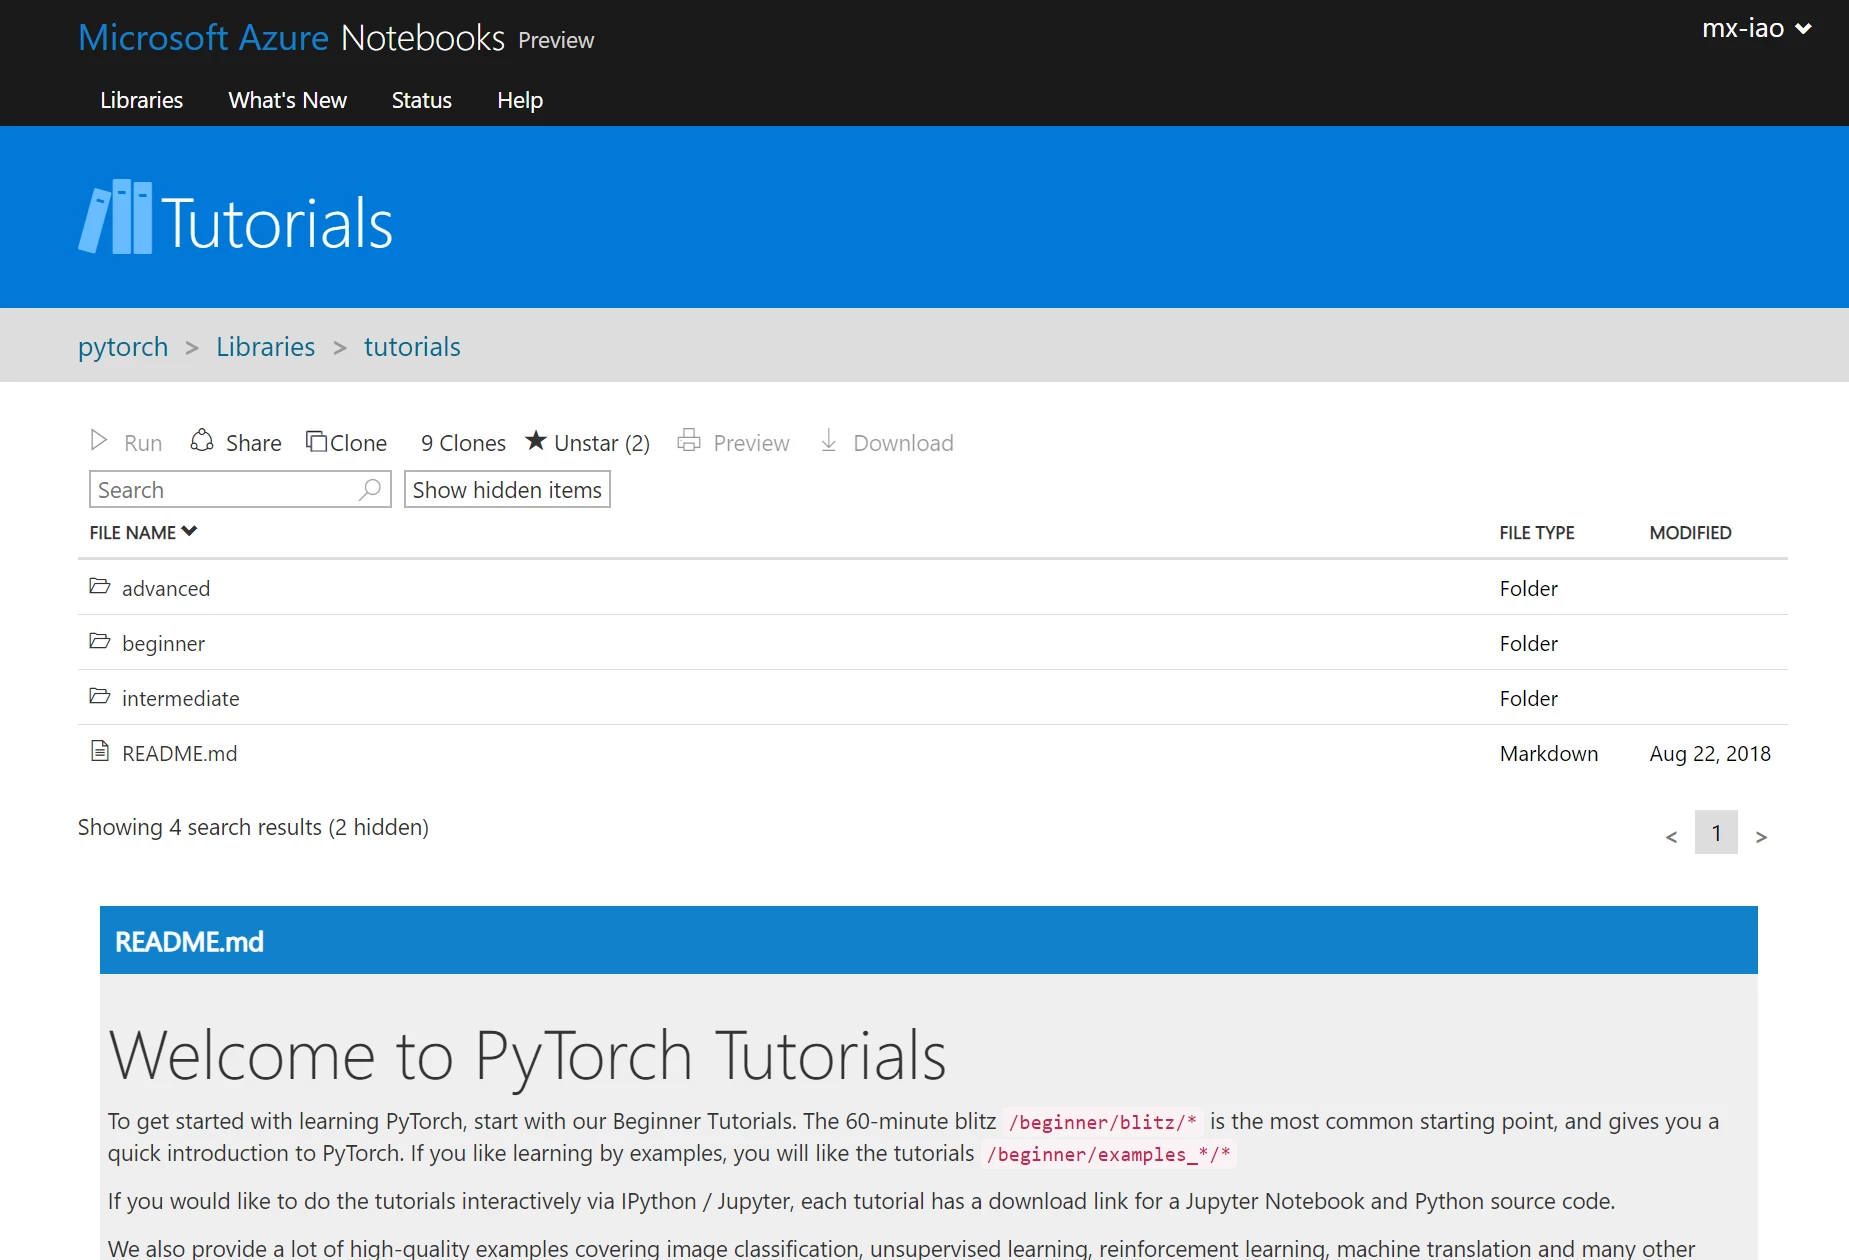This screenshot has height=1260, width=1849.
Task: Click Showing 4 search results text
Action: (x=253, y=827)
